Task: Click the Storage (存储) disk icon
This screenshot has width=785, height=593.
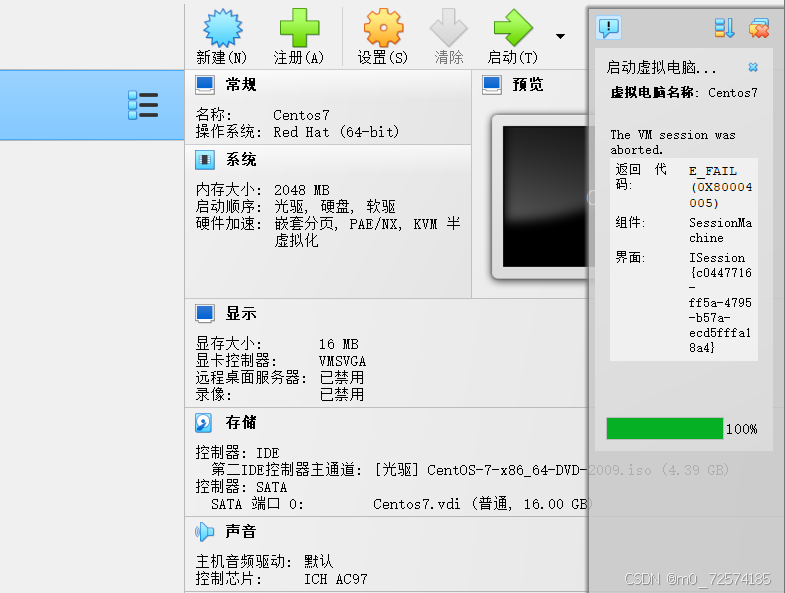Action: click(x=204, y=423)
